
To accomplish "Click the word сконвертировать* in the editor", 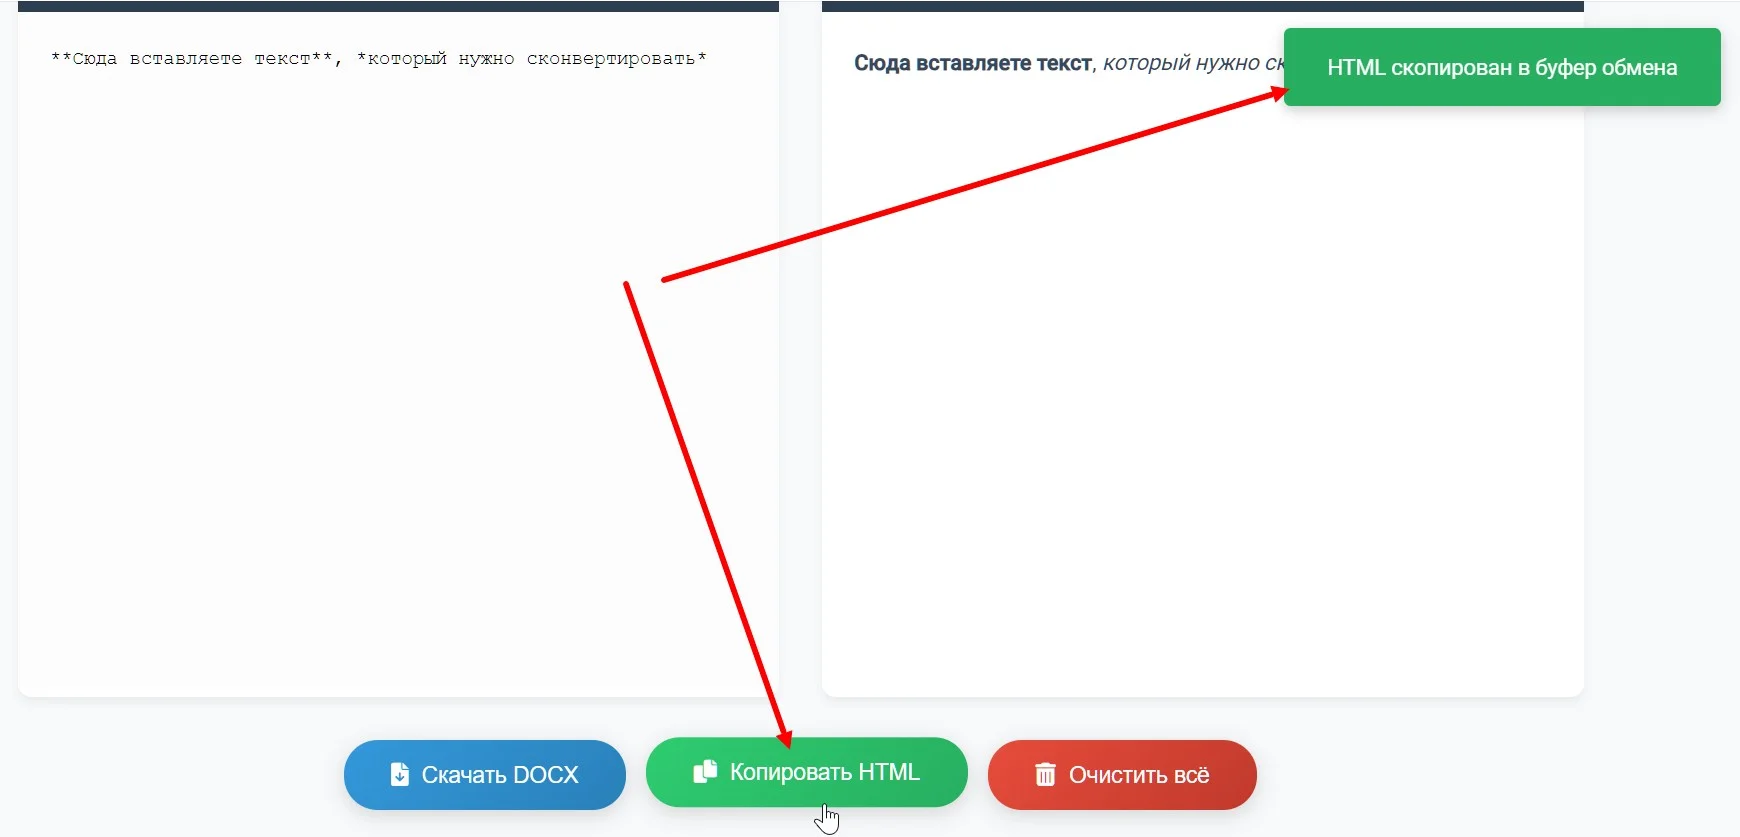I will 617,59.
